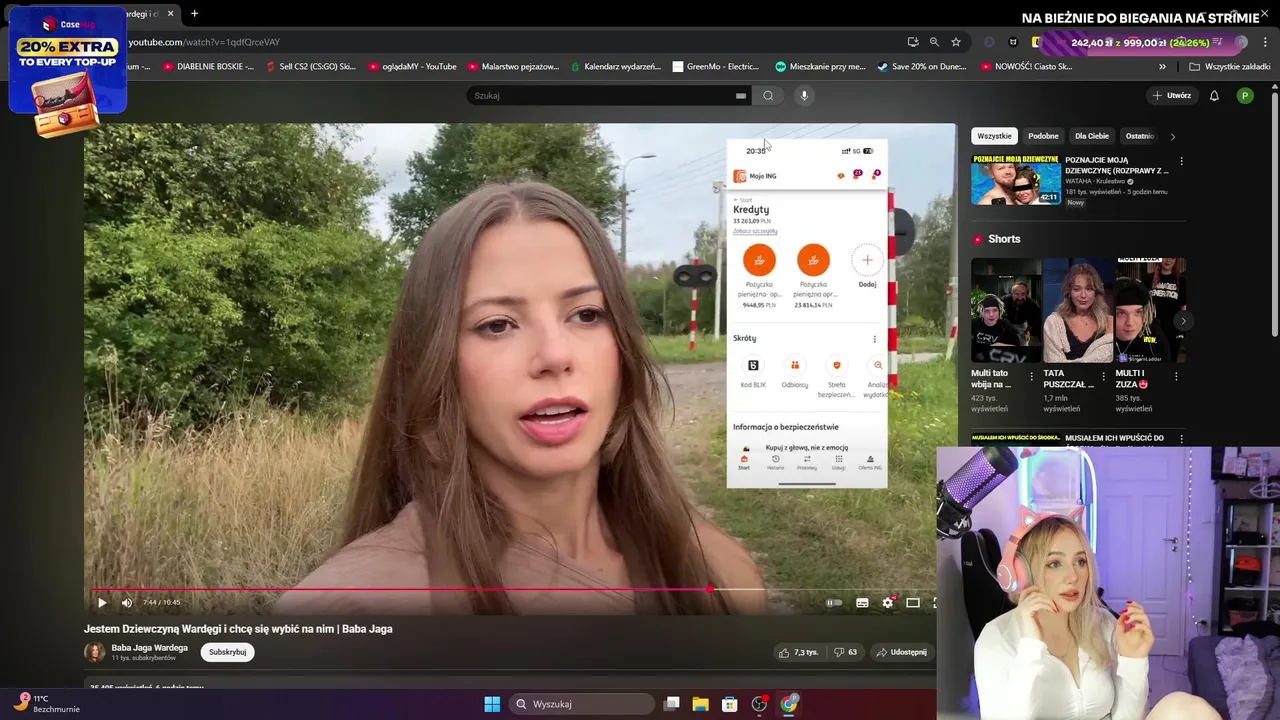Open options for MULTI I ZUZA short

coord(1176,377)
